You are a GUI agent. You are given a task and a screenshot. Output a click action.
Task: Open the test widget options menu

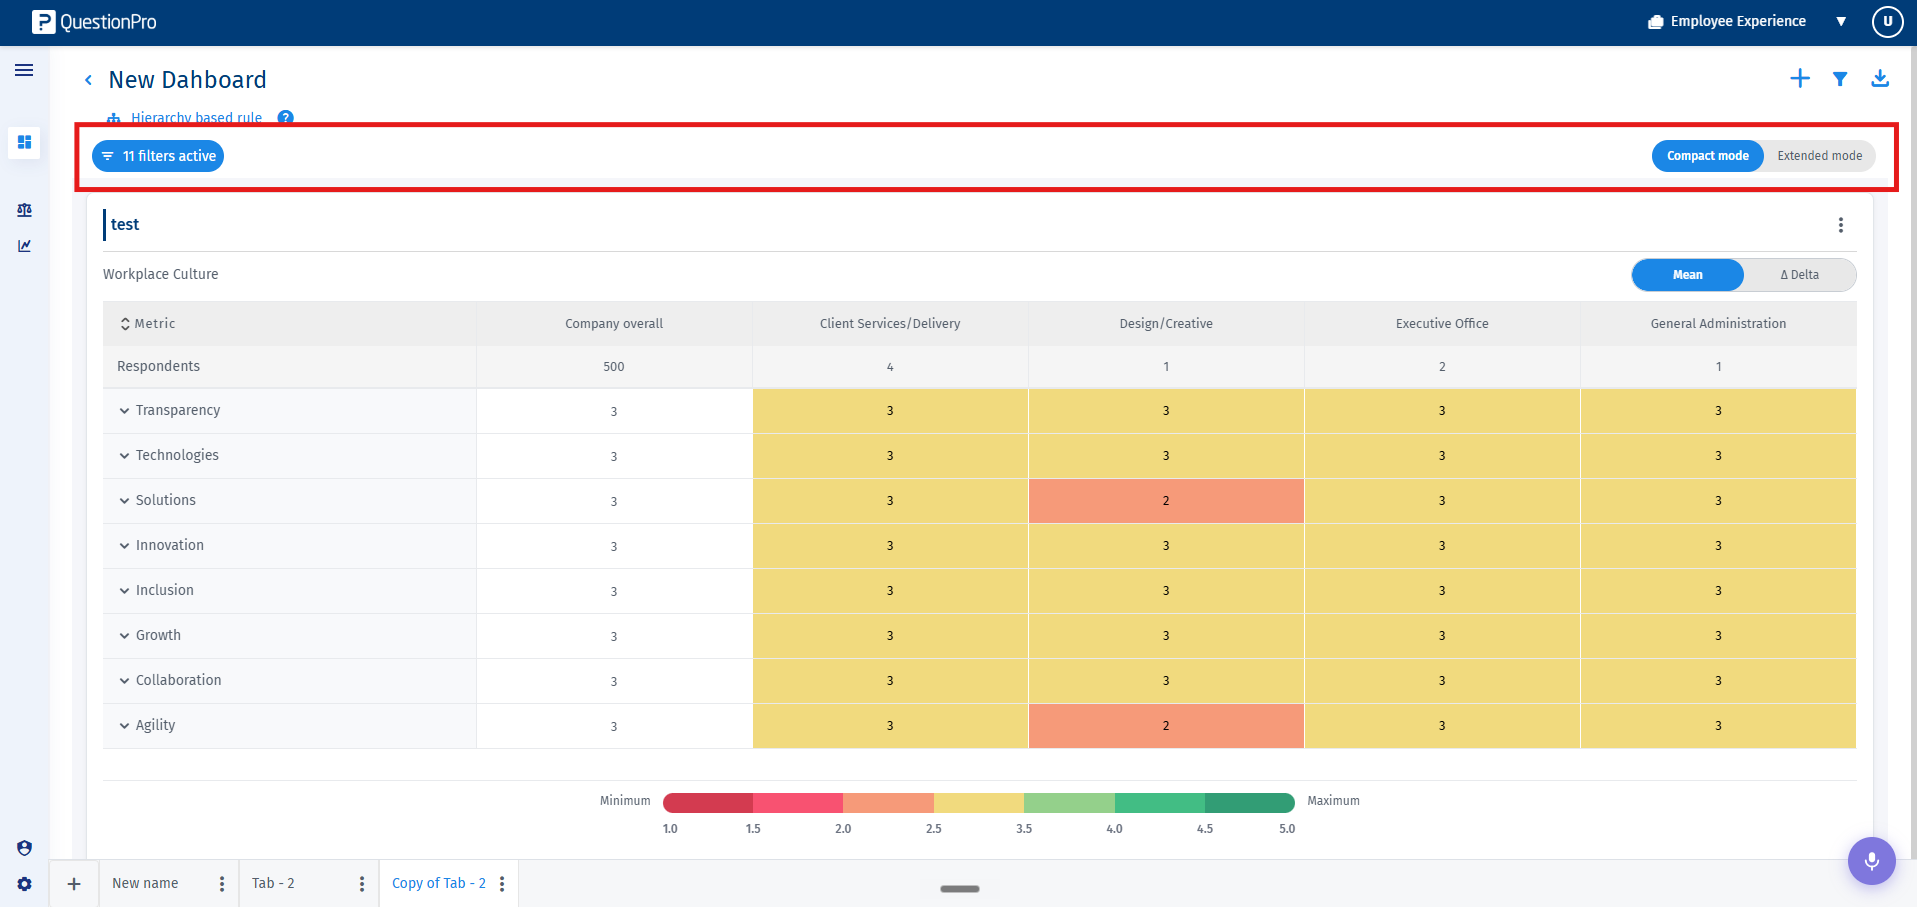click(1840, 225)
